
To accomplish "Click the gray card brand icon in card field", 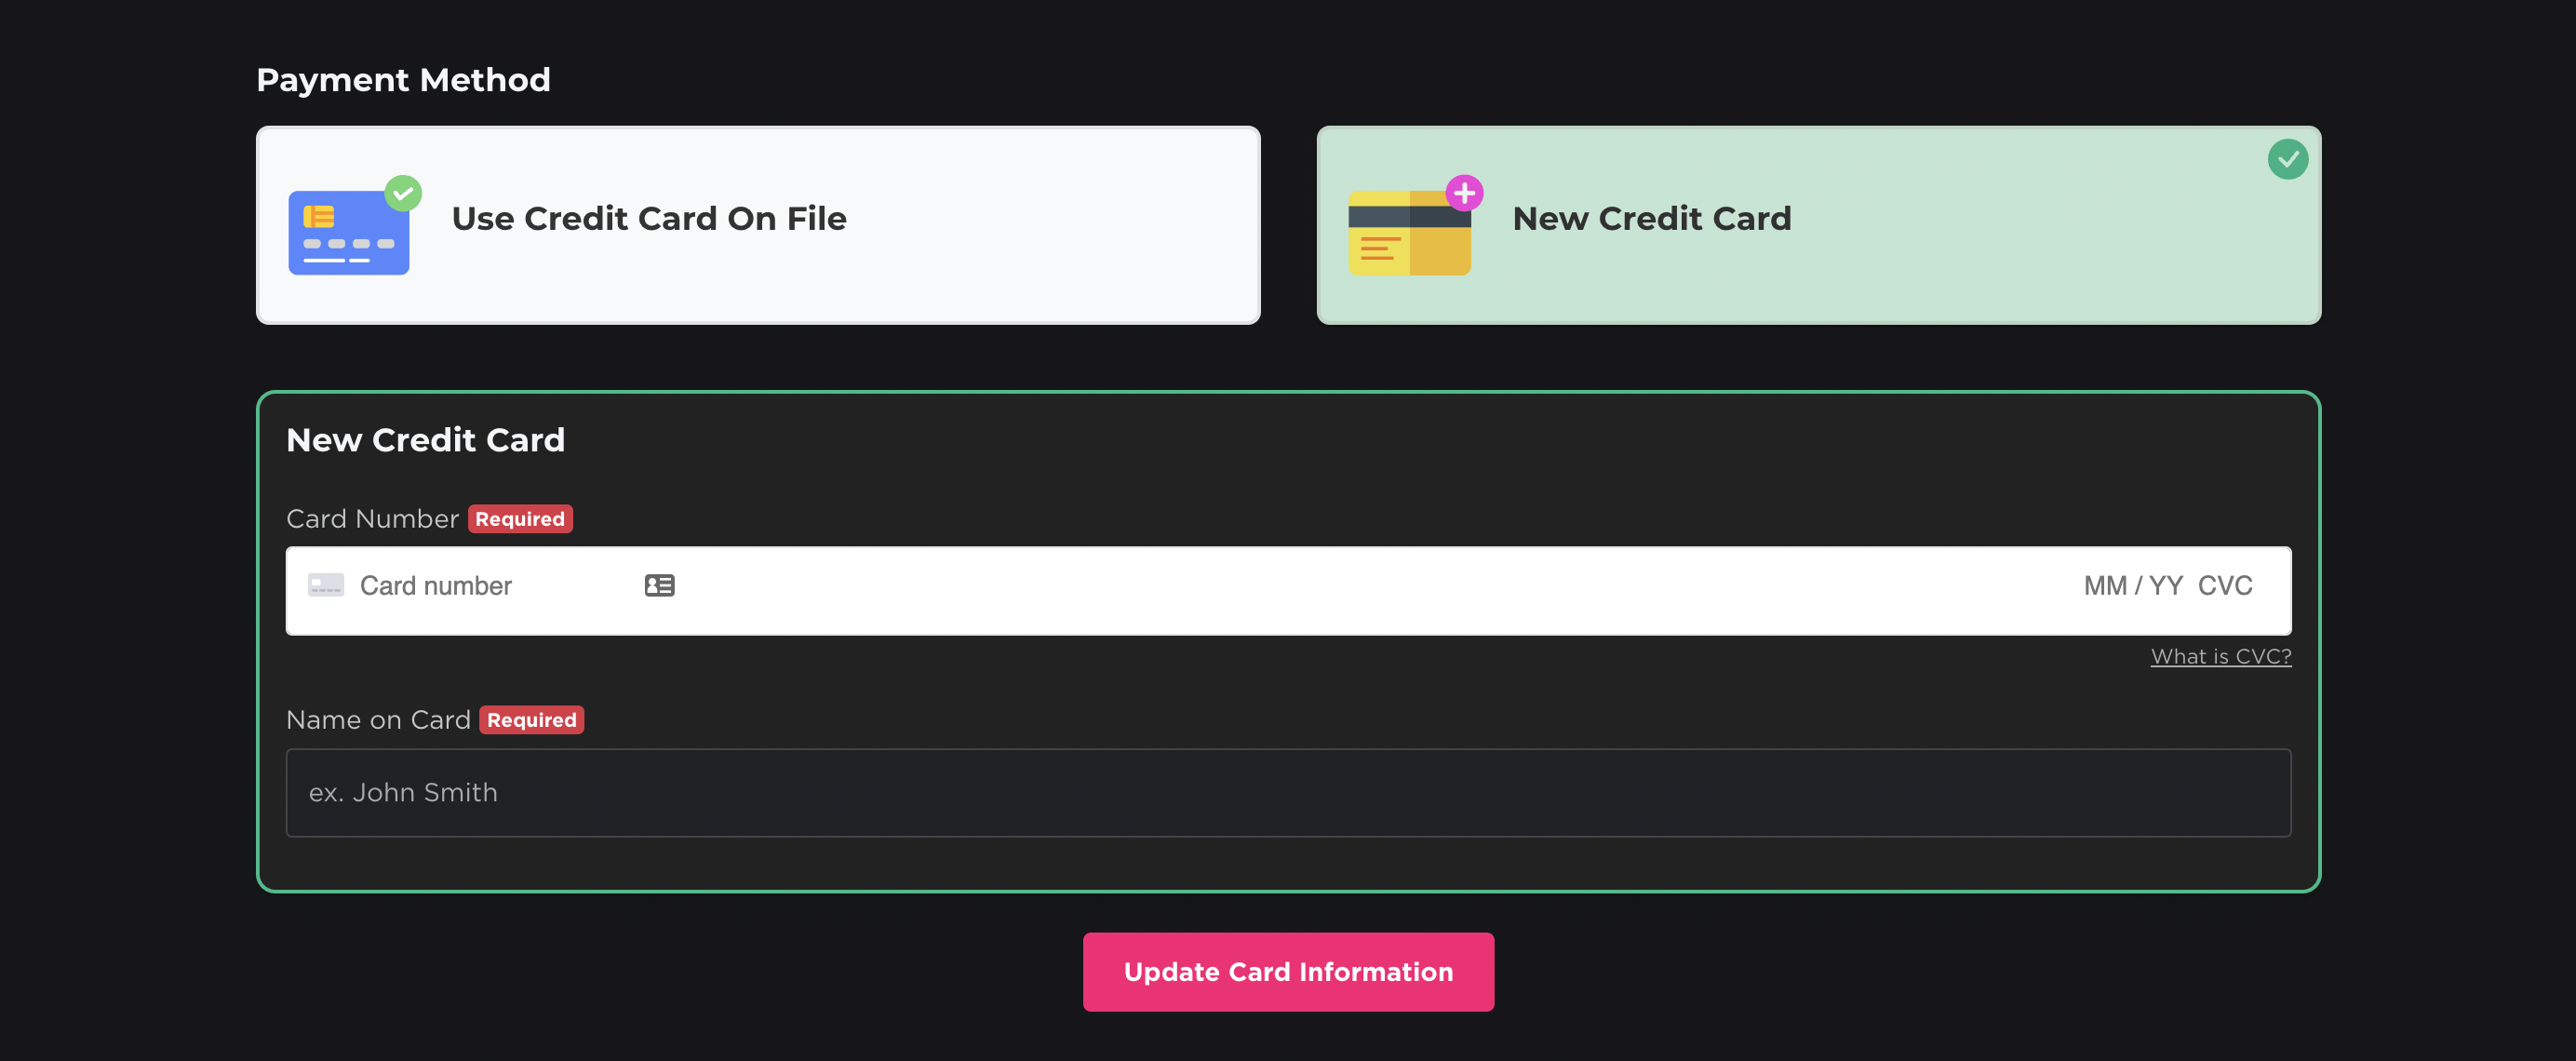I will (326, 585).
